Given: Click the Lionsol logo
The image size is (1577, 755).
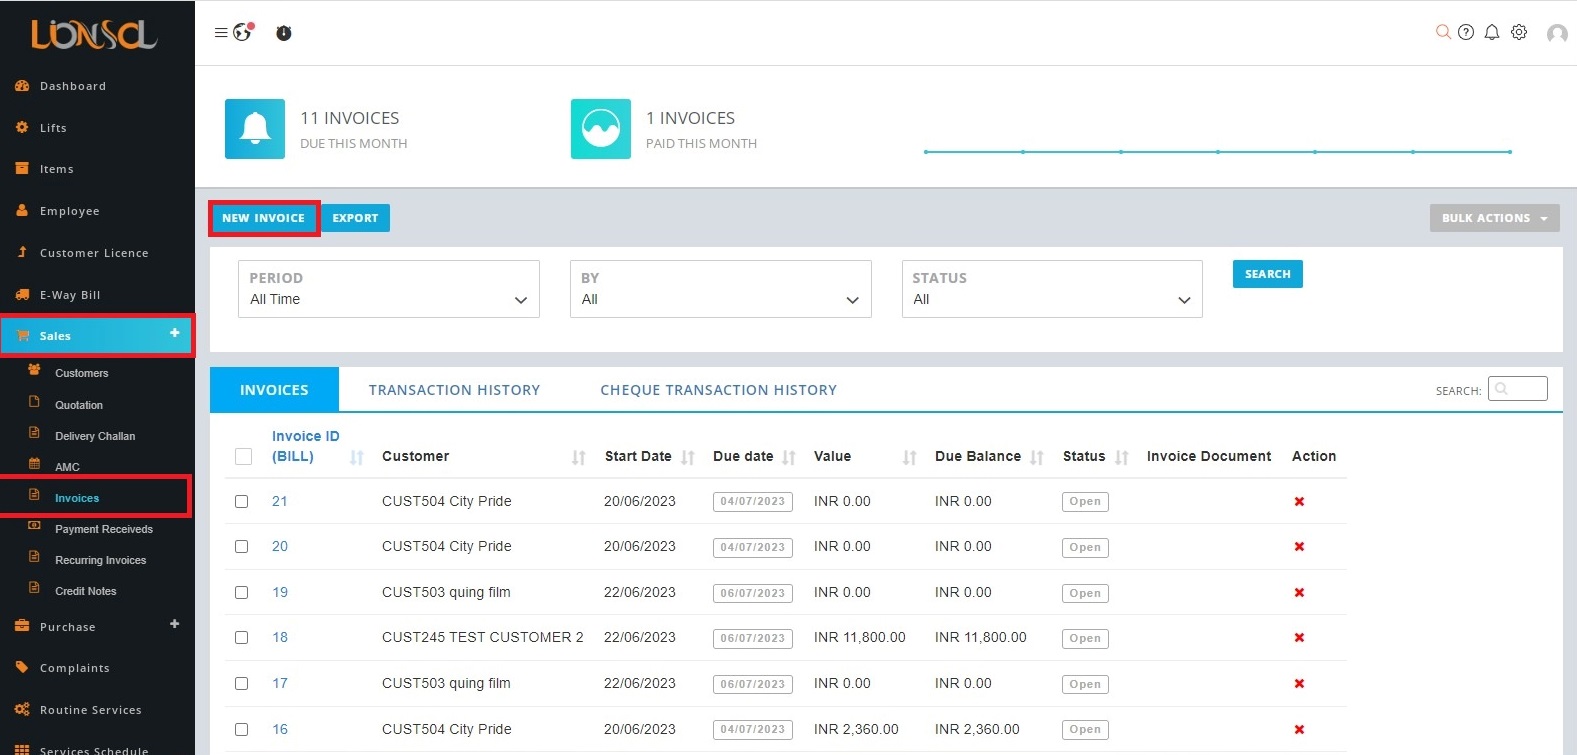Looking at the screenshot, I should [94, 35].
